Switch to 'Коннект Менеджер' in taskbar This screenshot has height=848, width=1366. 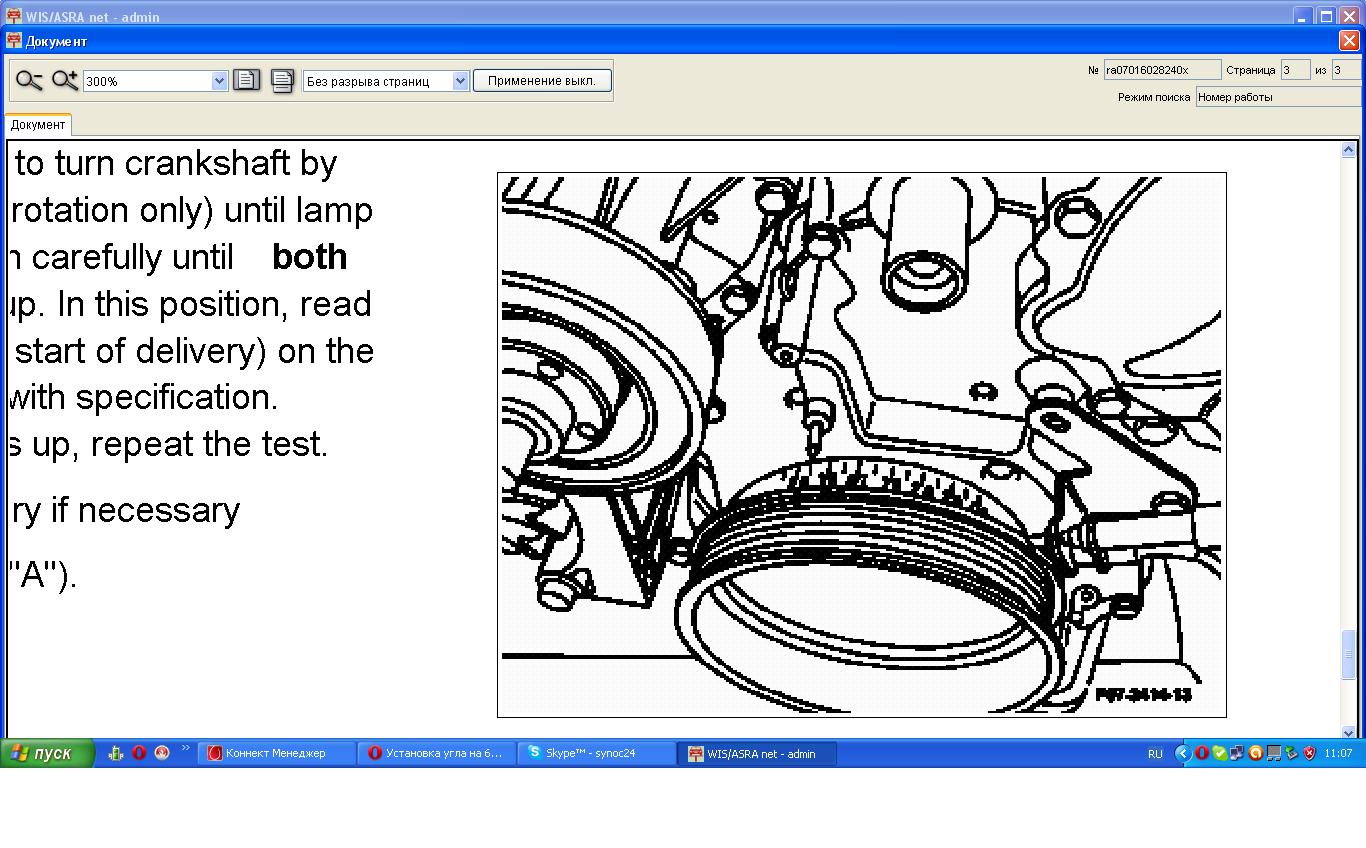tap(276, 753)
